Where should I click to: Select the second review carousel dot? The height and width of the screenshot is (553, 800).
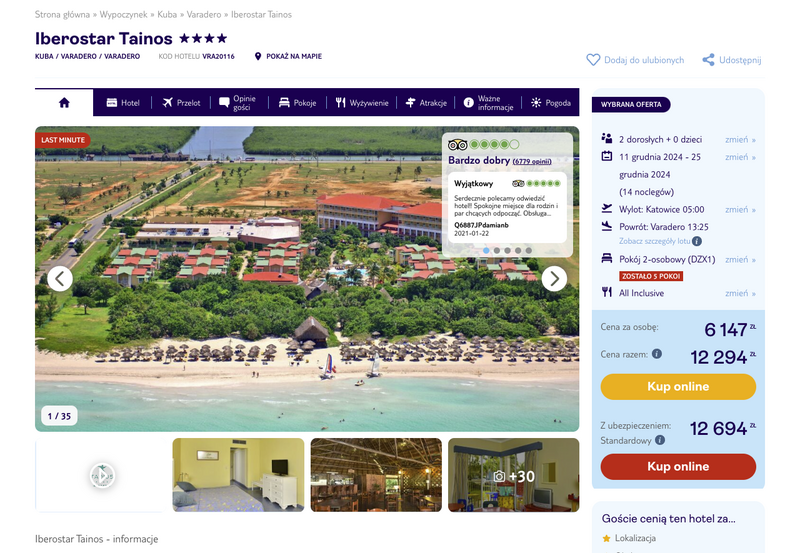(x=496, y=250)
